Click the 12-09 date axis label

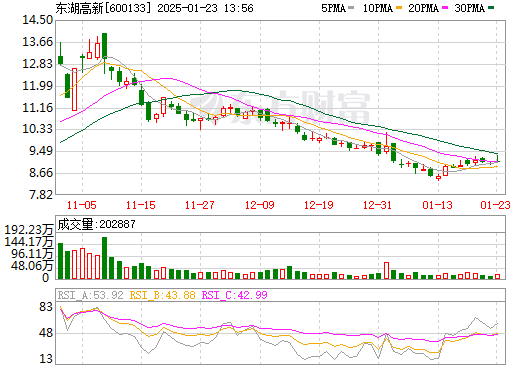click(x=260, y=205)
